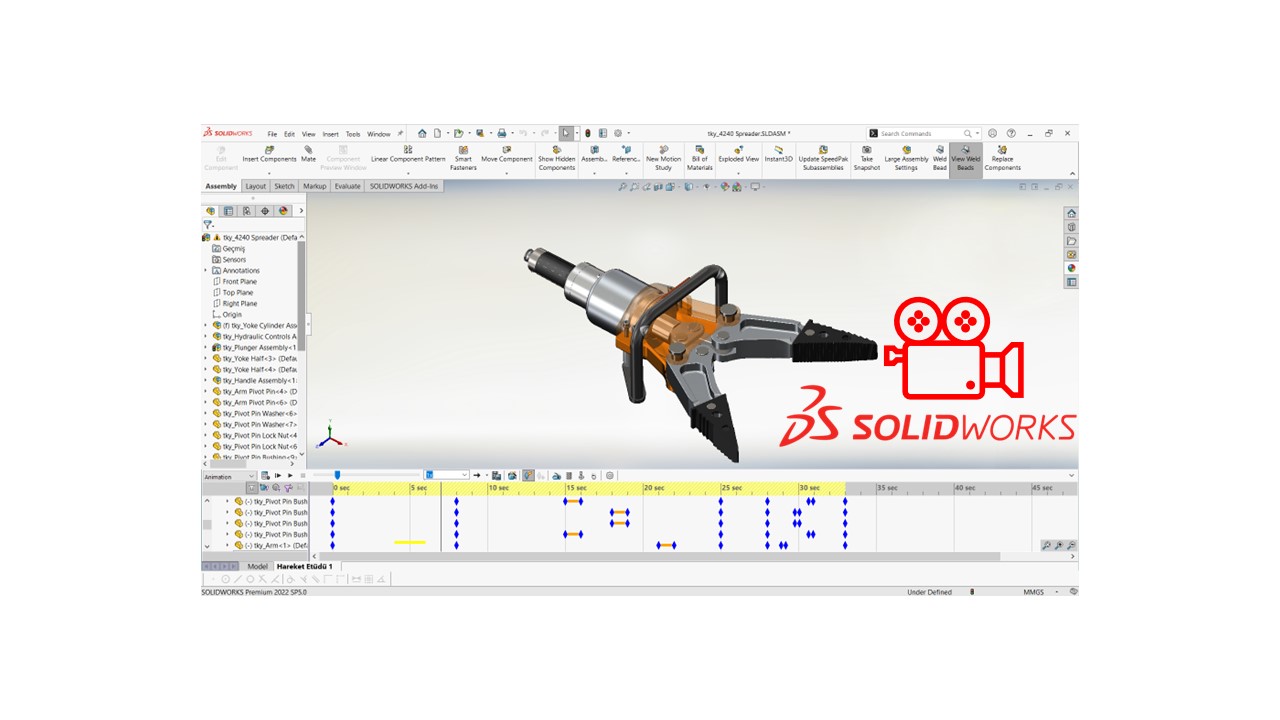Click the Rebuild traffic light icon
Viewport: 1280px width, 720px height.
[x=588, y=133]
